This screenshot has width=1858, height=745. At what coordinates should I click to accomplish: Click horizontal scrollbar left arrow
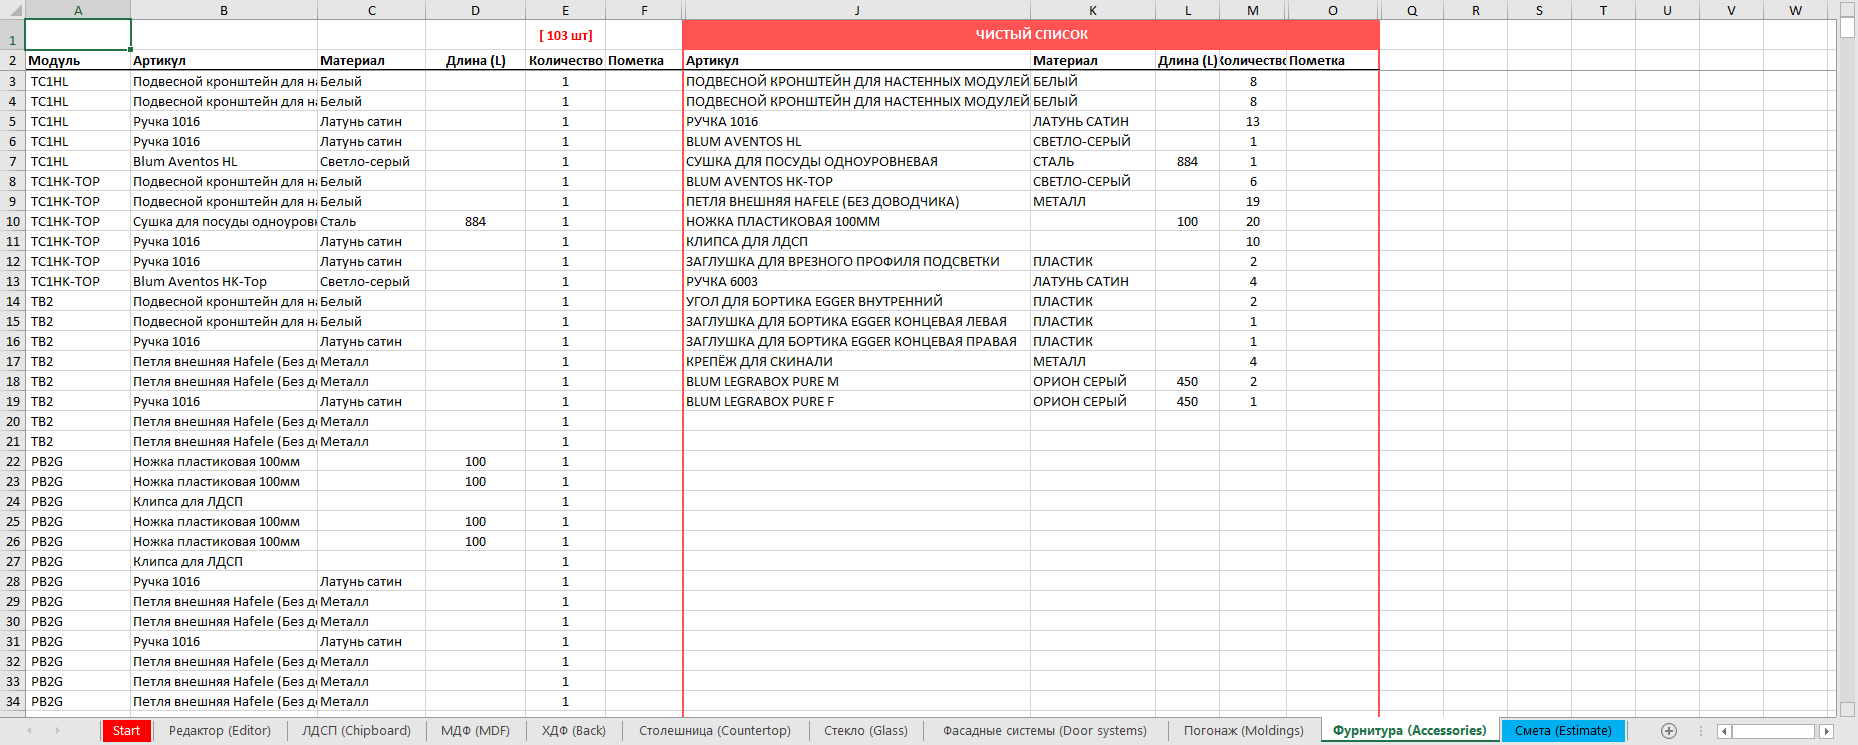pos(1724,731)
